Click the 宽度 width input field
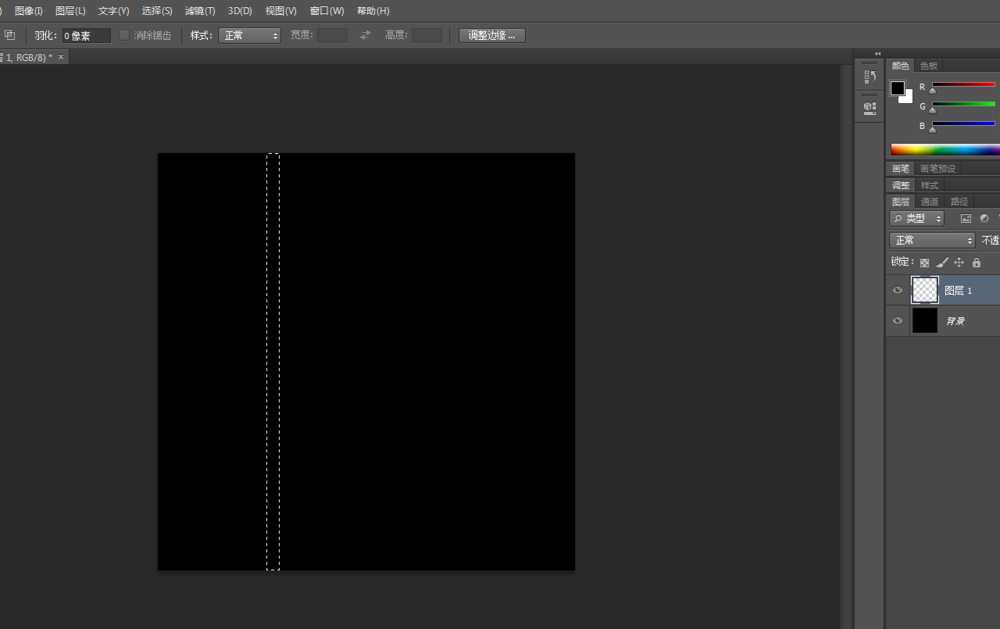This screenshot has height=629, width=1000. pyautogui.click(x=333, y=35)
